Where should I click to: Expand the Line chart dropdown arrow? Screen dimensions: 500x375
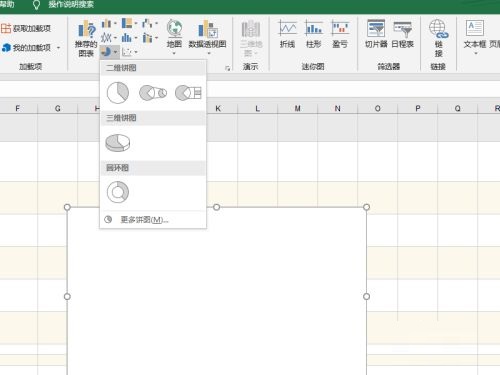pos(115,38)
